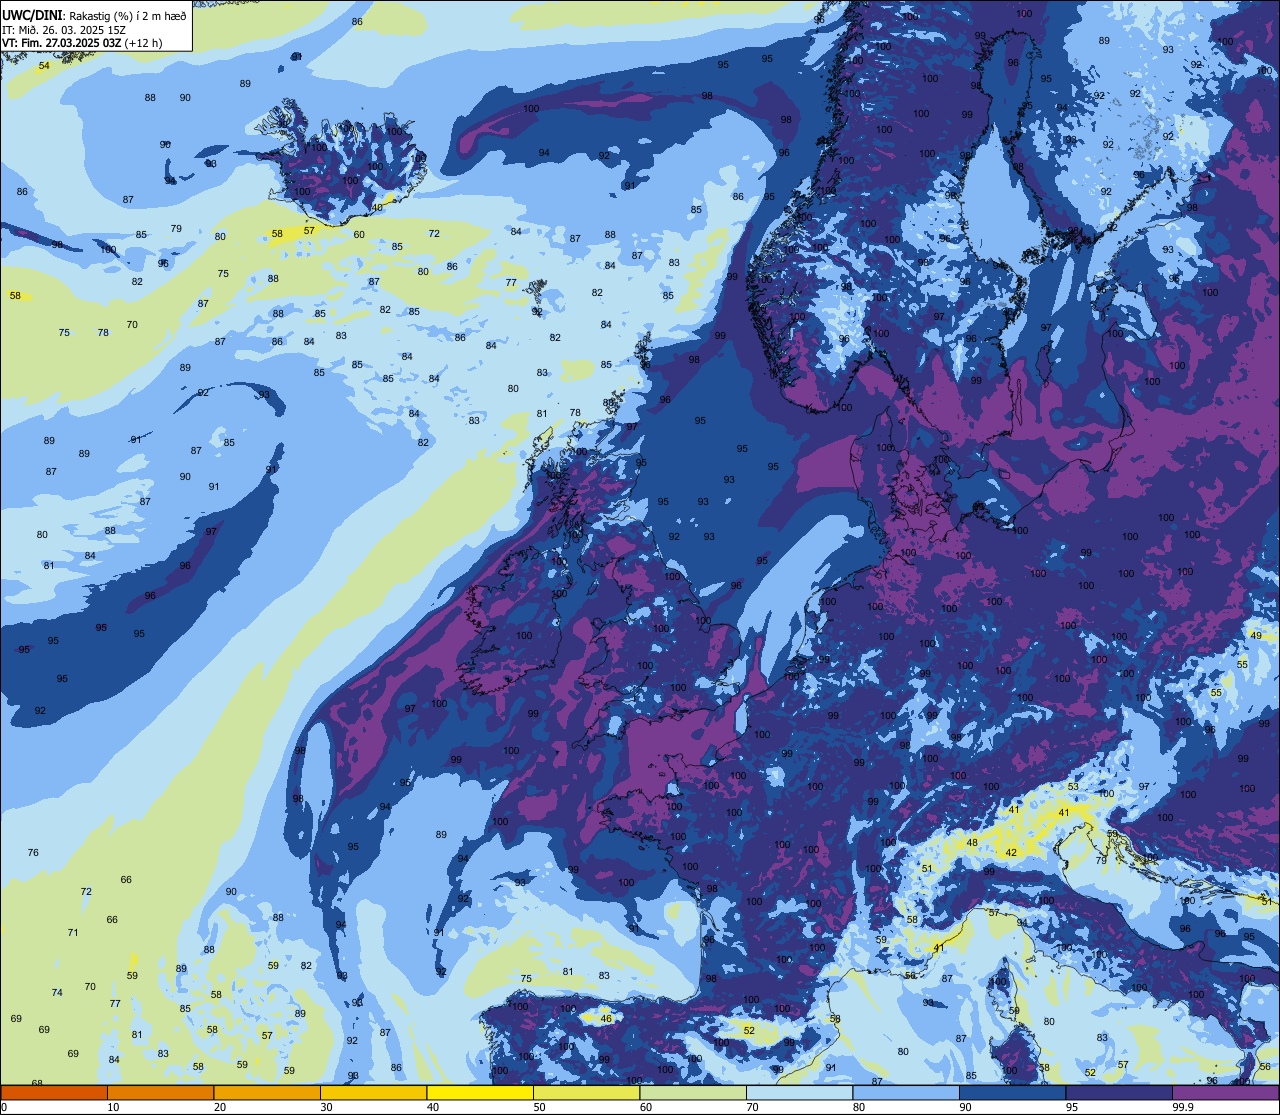1280x1115 pixels.
Task: Click the map title 'UWC/DINI: Rakastig (%) í 2 m hæð'
Action: 95,16
